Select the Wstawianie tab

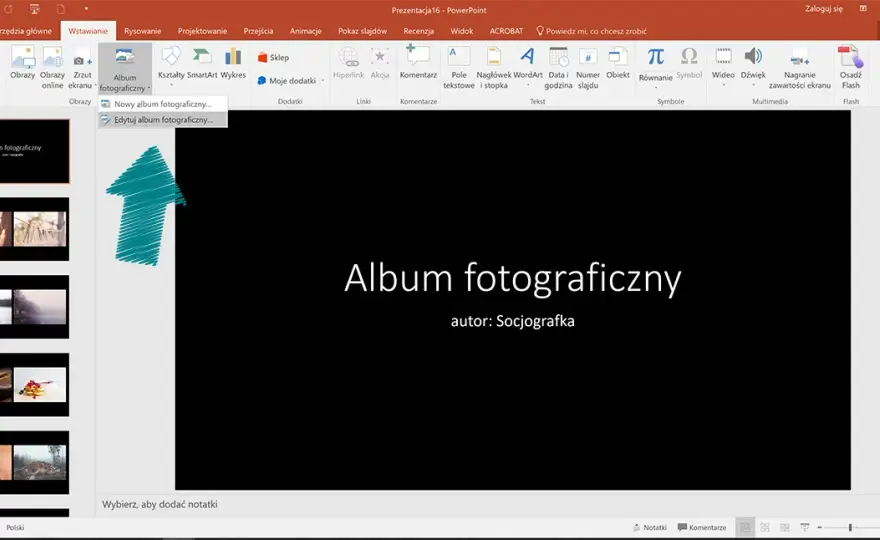click(x=88, y=31)
